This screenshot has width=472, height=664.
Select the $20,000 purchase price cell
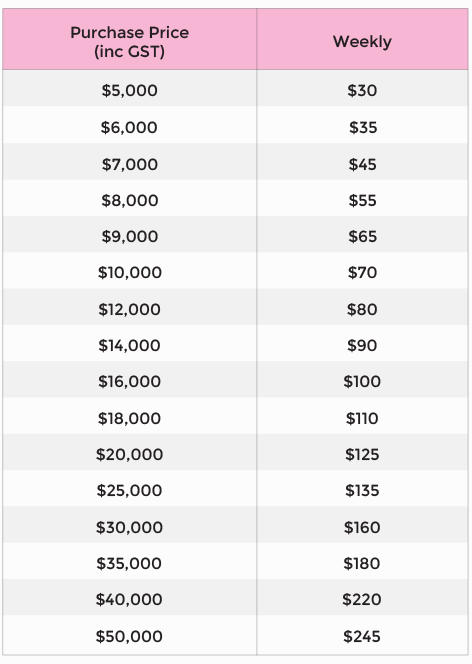(130, 454)
